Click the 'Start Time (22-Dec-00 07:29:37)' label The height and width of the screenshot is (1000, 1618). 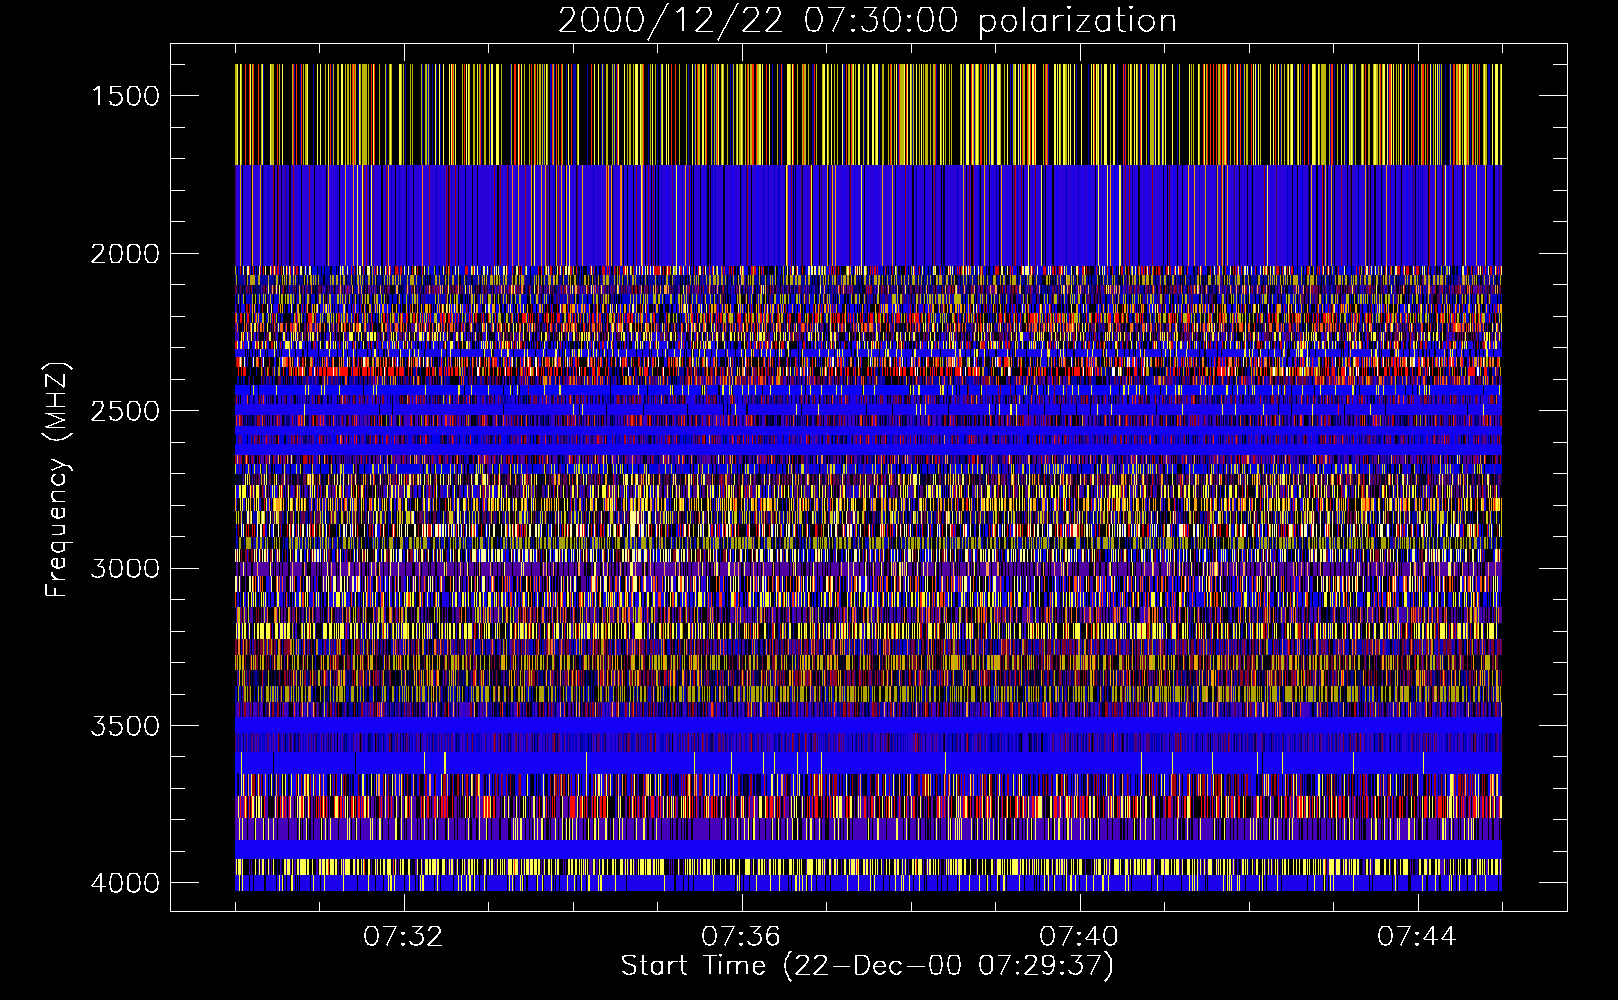click(867, 966)
